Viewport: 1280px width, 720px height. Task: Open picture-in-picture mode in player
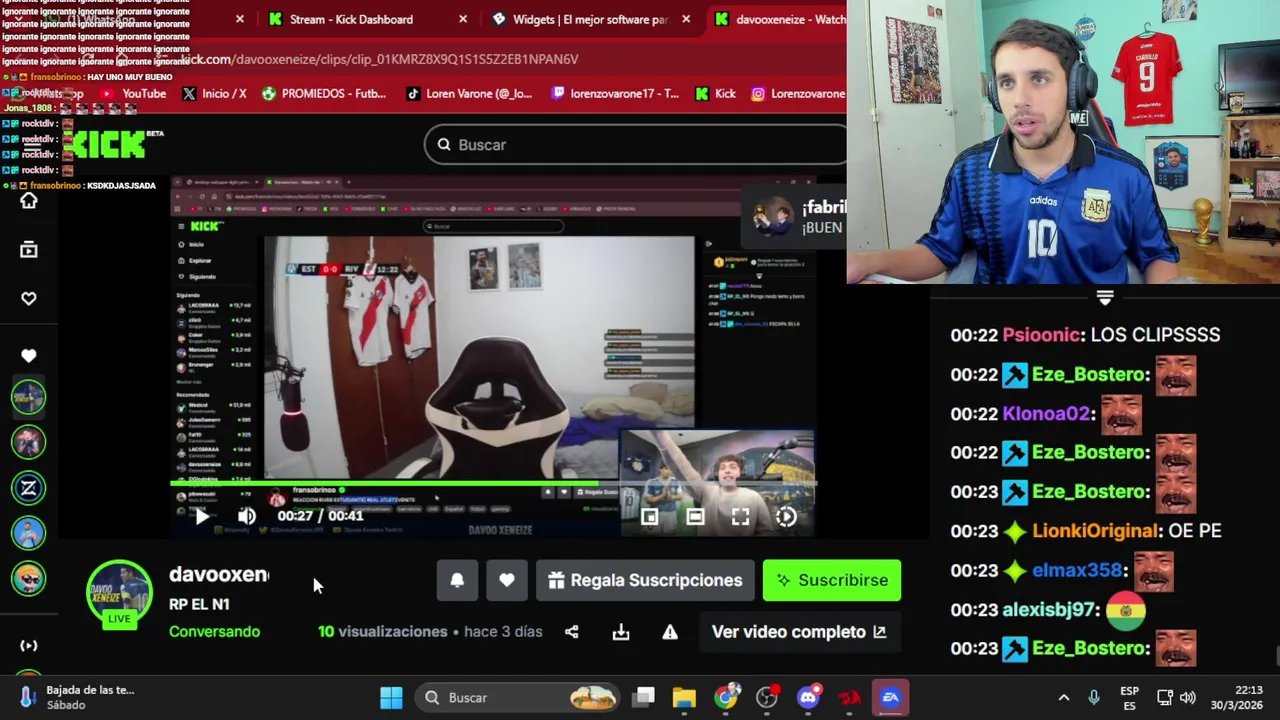(x=649, y=517)
